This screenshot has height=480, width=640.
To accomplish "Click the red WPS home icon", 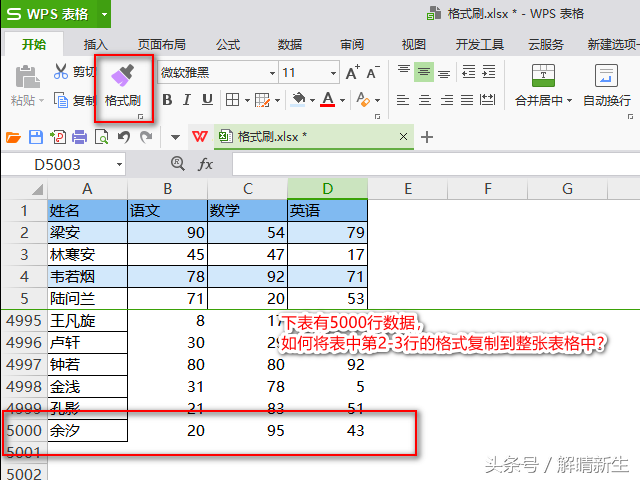I will [x=200, y=136].
